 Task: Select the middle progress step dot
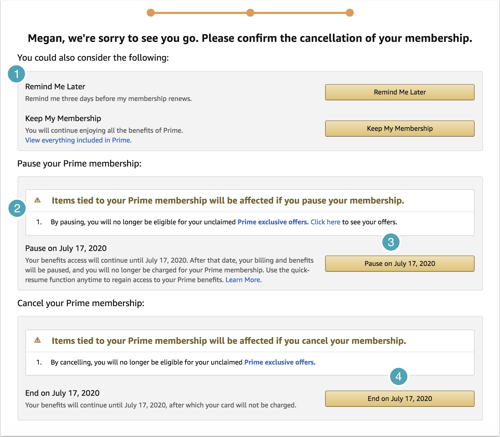click(250, 13)
